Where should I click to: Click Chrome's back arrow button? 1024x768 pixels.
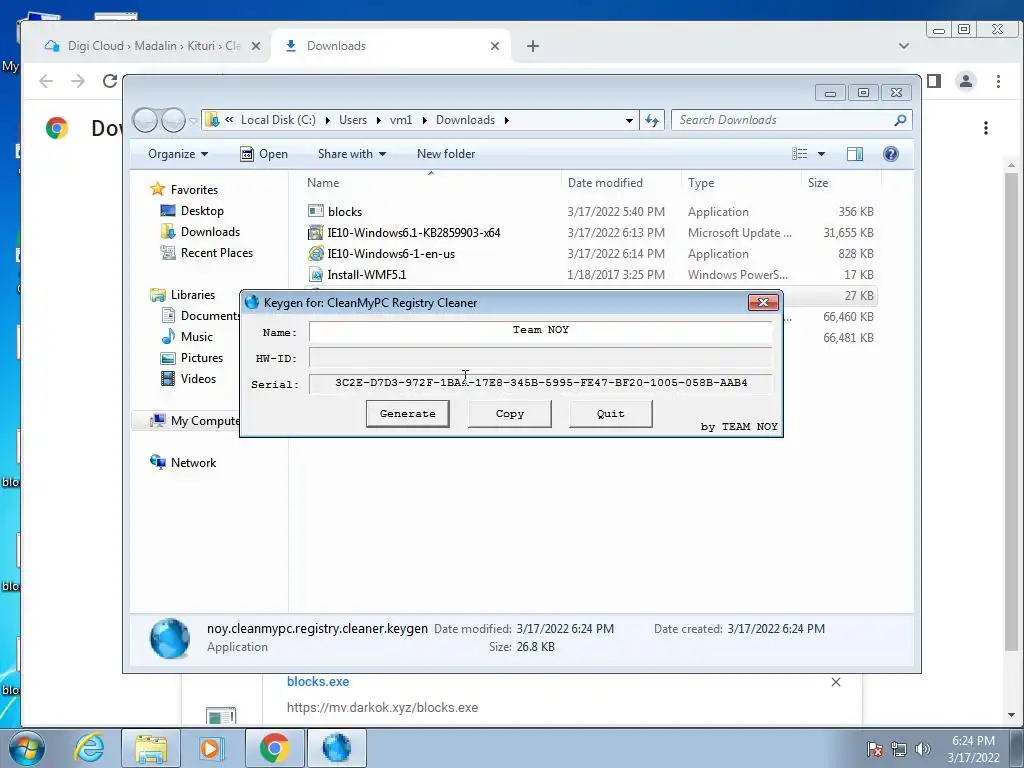tap(46, 81)
